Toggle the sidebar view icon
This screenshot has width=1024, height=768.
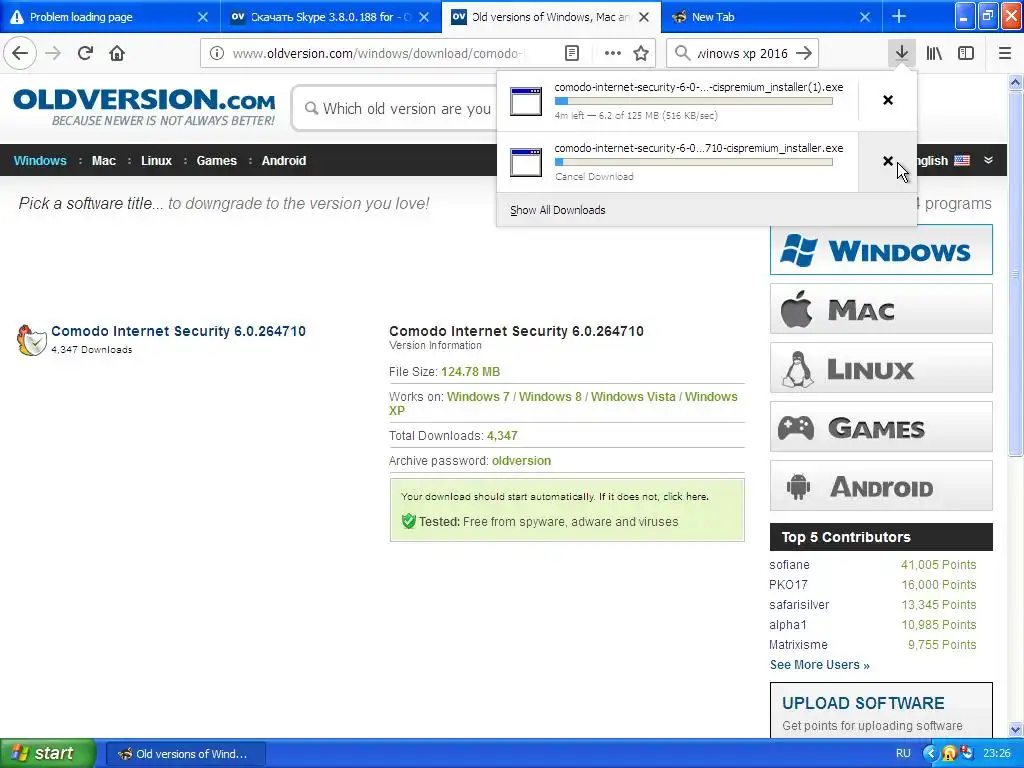coord(966,53)
